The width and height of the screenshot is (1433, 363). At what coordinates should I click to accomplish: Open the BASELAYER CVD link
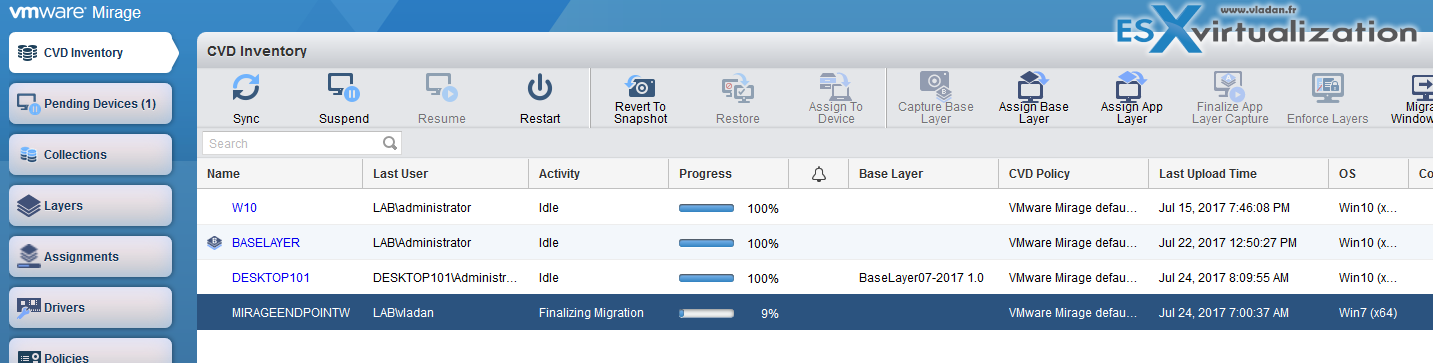(265, 243)
